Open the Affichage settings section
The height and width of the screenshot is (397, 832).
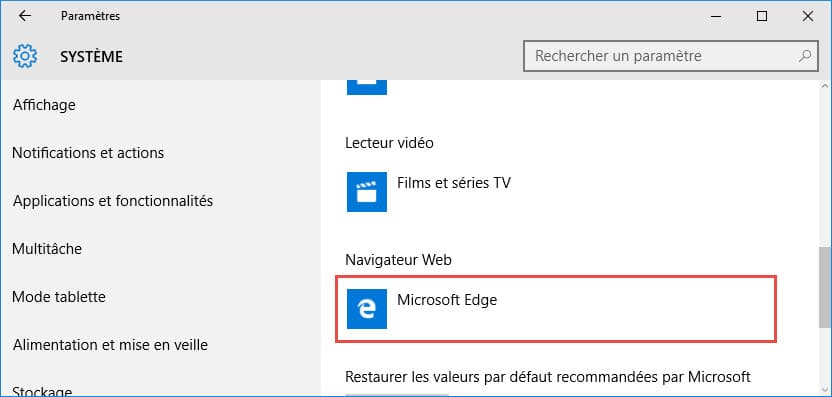[x=44, y=105]
